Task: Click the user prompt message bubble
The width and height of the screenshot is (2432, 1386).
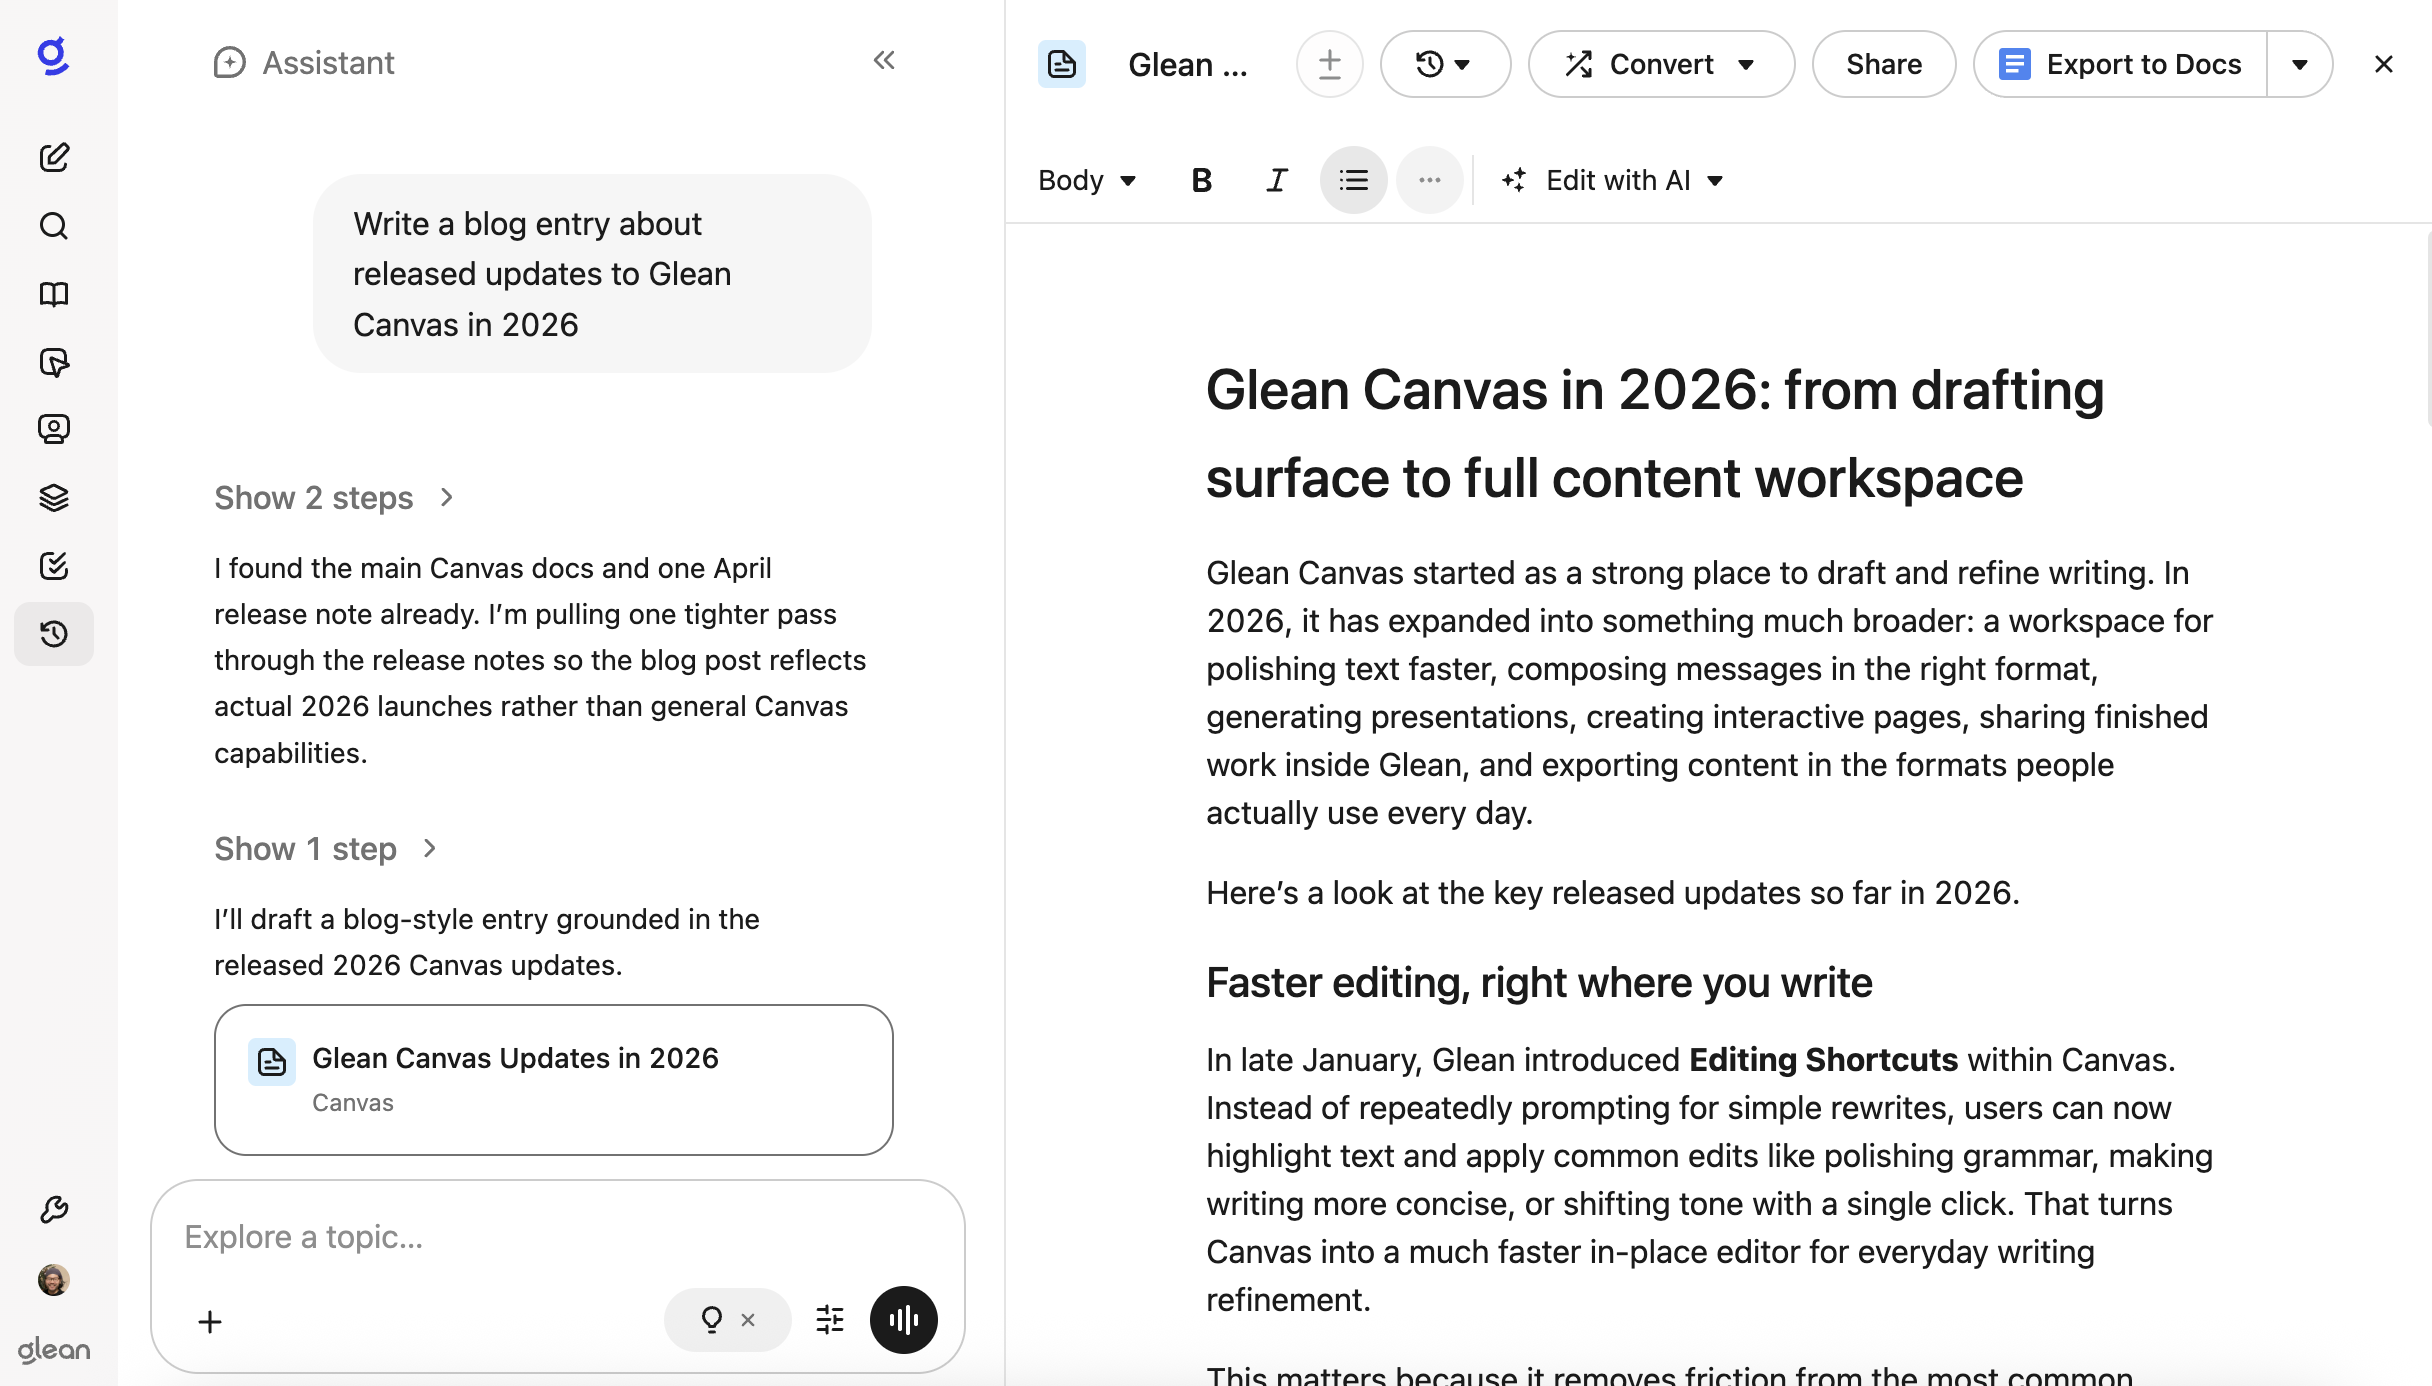Action: pyautogui.click(x=592, y=274)
